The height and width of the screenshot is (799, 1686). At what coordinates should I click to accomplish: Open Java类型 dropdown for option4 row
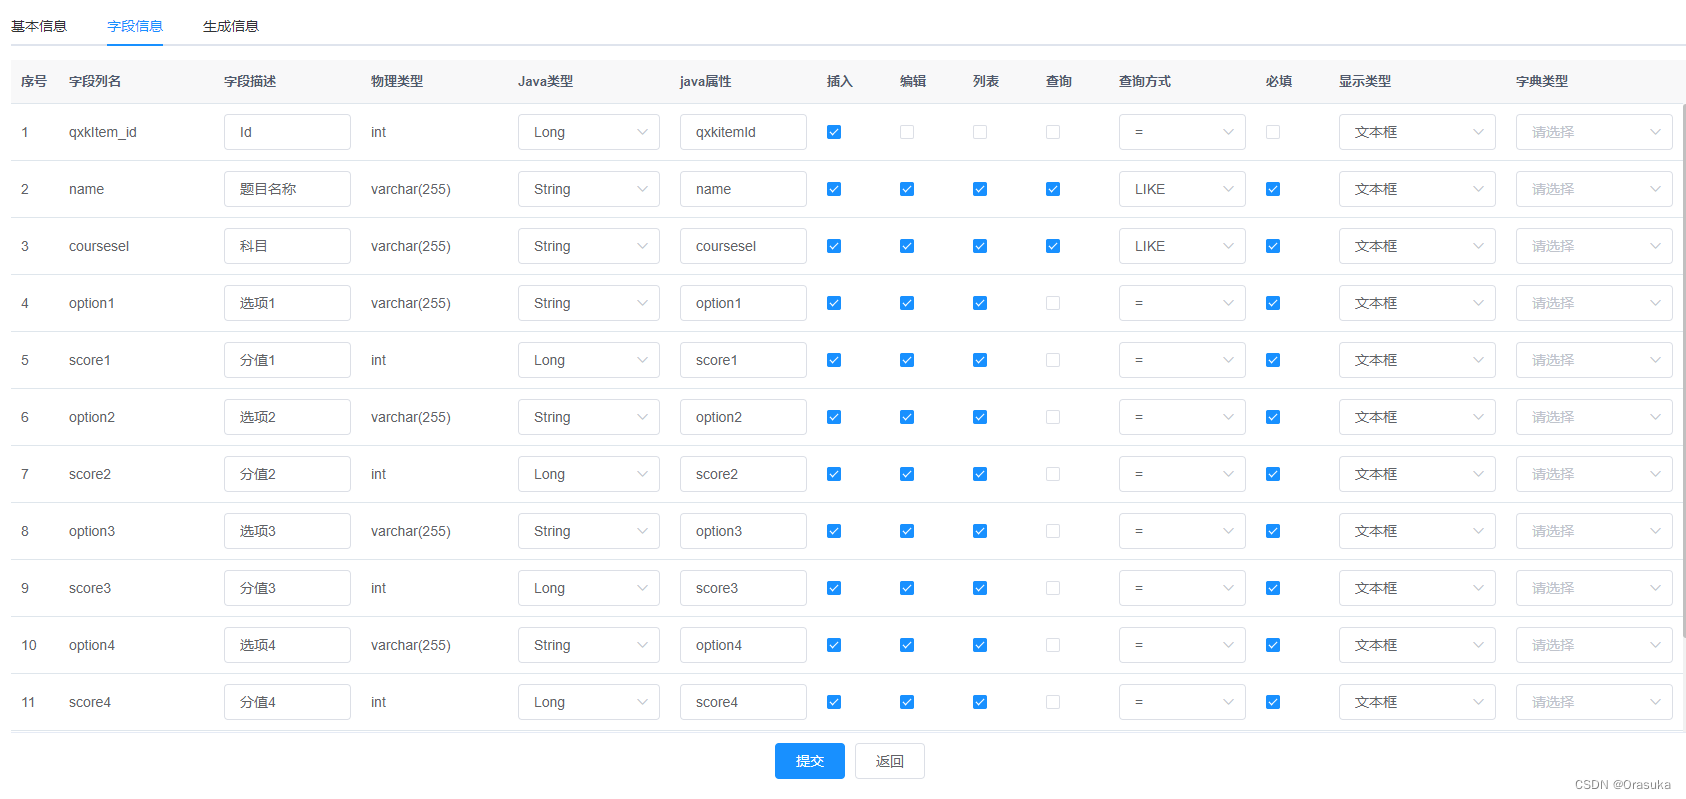tap(589, 645)
